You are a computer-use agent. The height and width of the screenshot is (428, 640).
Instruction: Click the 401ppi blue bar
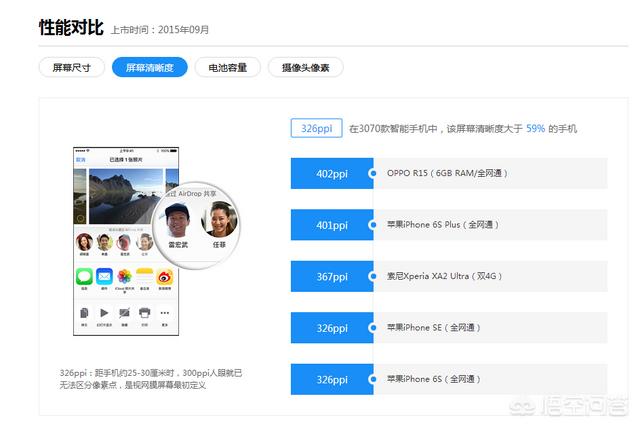click(x=332, y=225)
